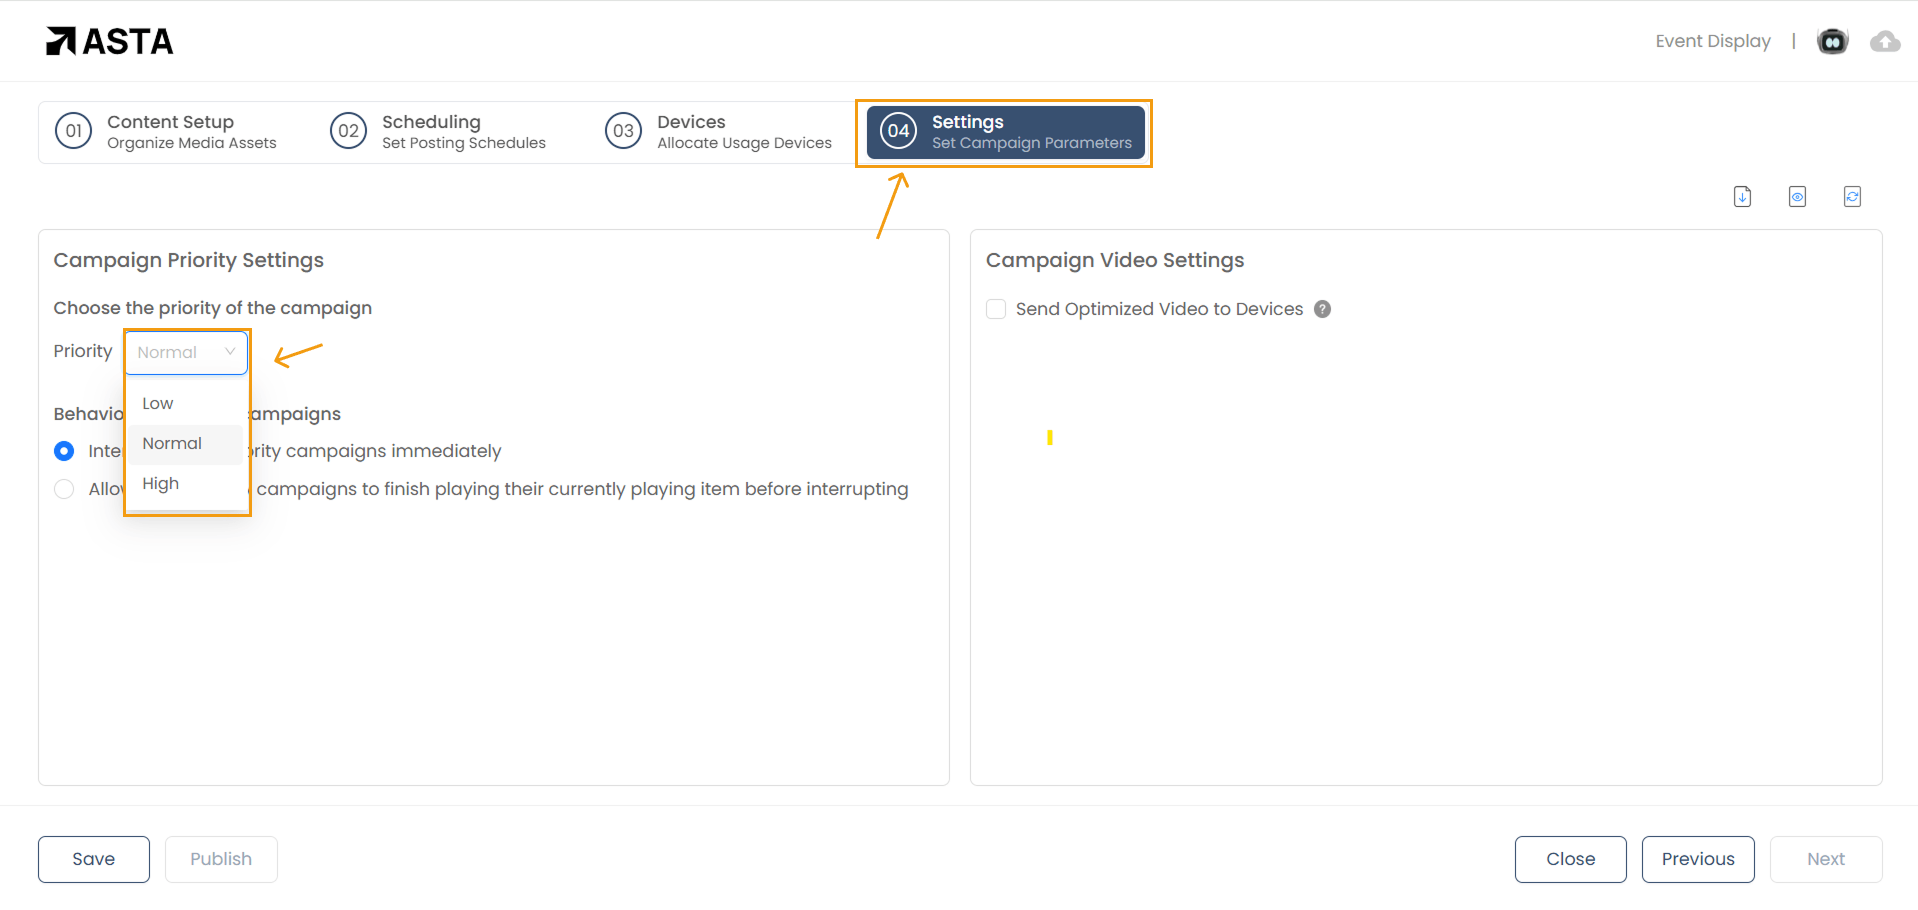Choose High from the priority list
The height and width of the screenshot is (910, 1918).
coord(160,483)
